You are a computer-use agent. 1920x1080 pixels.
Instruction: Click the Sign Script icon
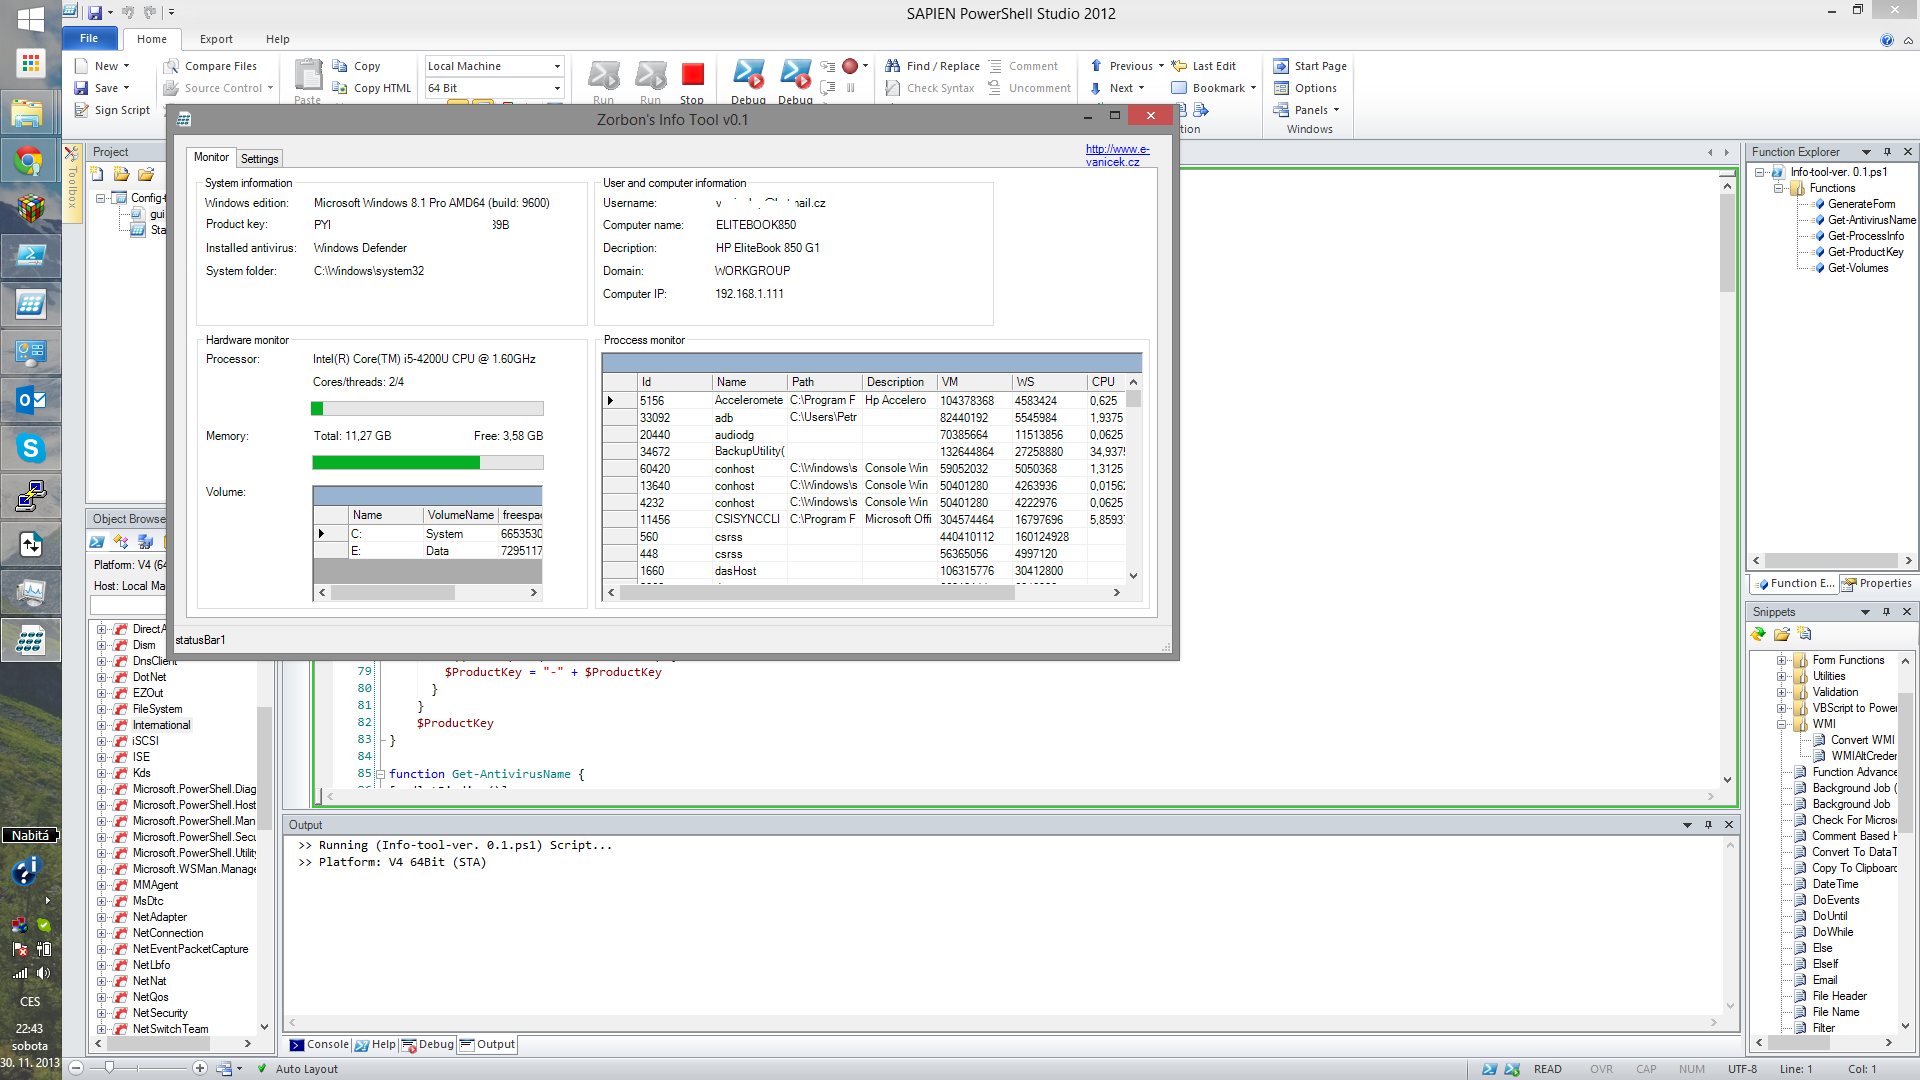82,110
